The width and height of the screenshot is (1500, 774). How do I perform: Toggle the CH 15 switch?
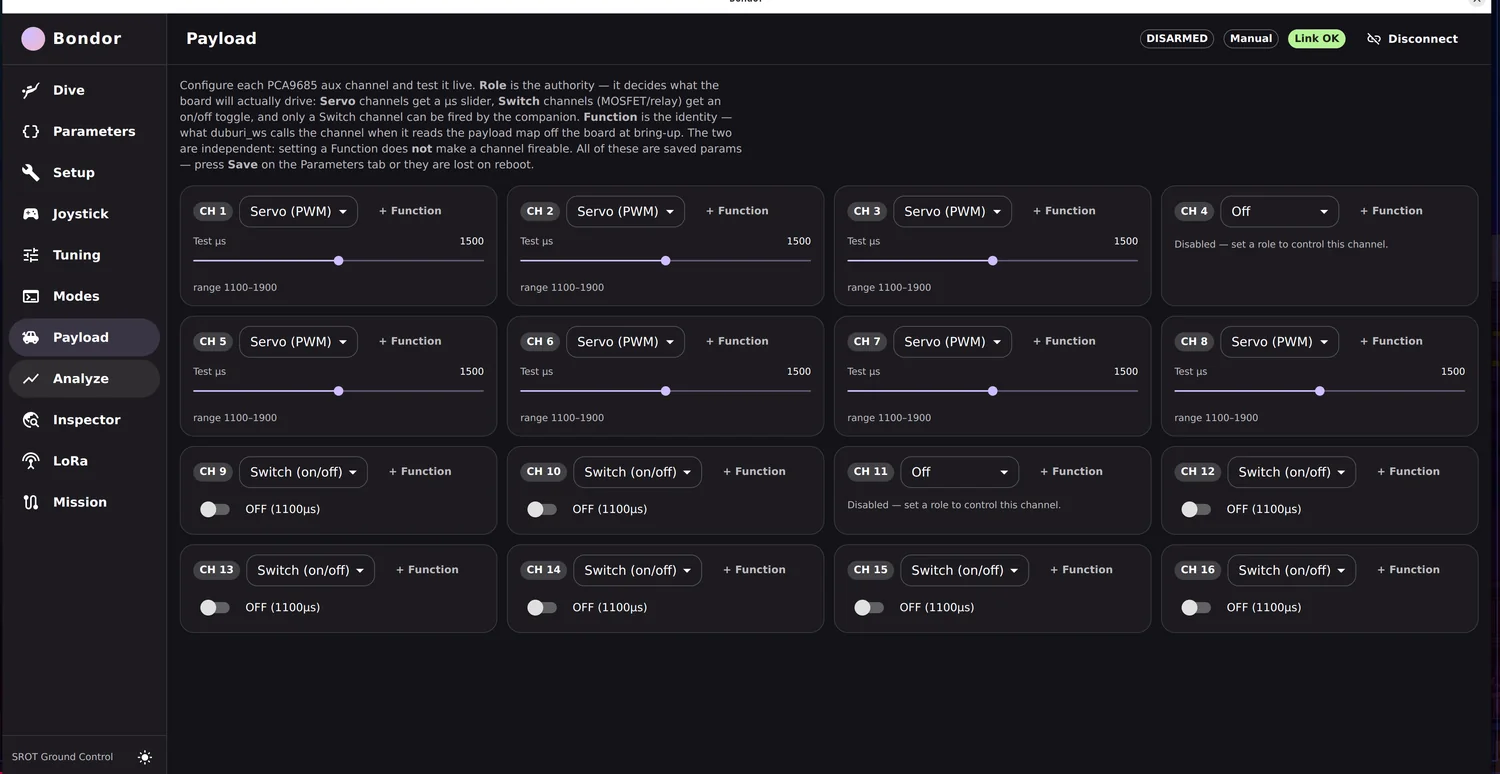869,607
